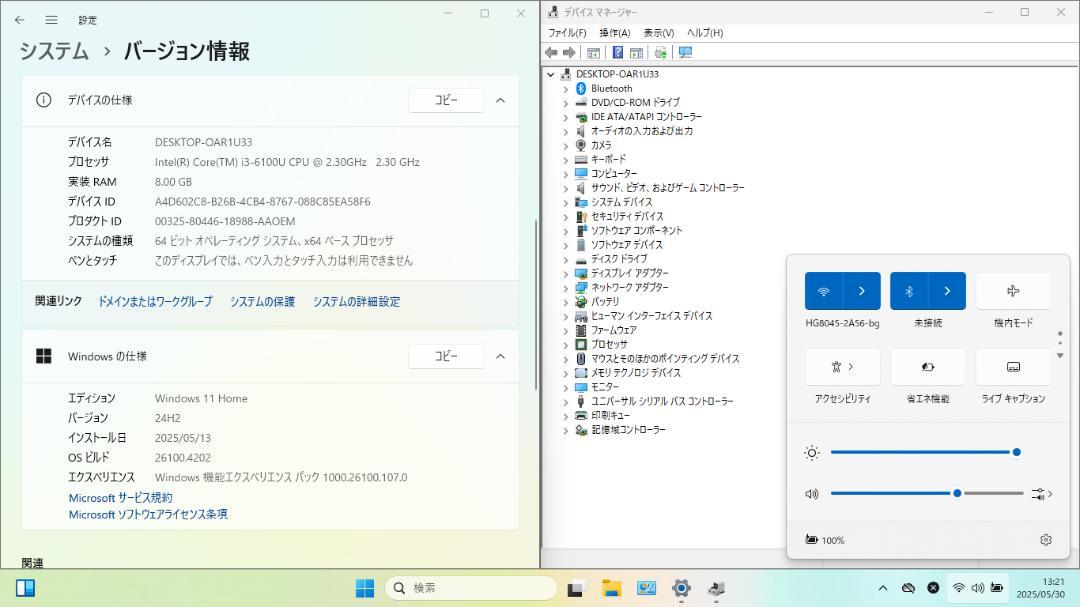Viewport: 1080px width, 607px height.
Task: Open Microsoft サービス規約 link
Action: 121,497
